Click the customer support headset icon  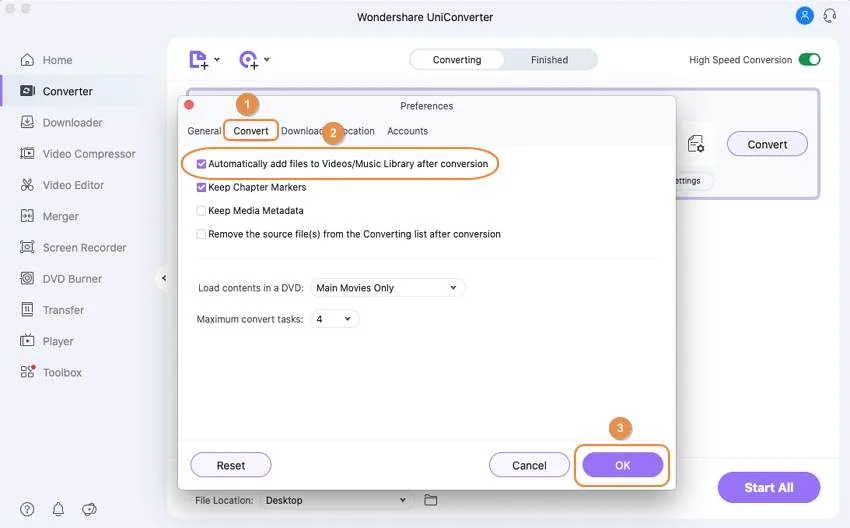point(829,15)
